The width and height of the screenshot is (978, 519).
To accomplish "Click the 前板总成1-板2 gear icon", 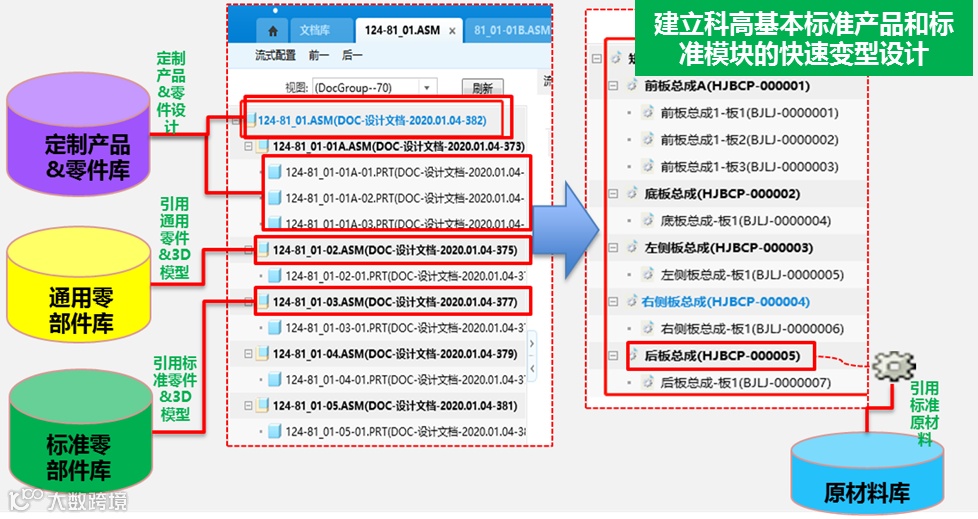I will click(647, 139).
